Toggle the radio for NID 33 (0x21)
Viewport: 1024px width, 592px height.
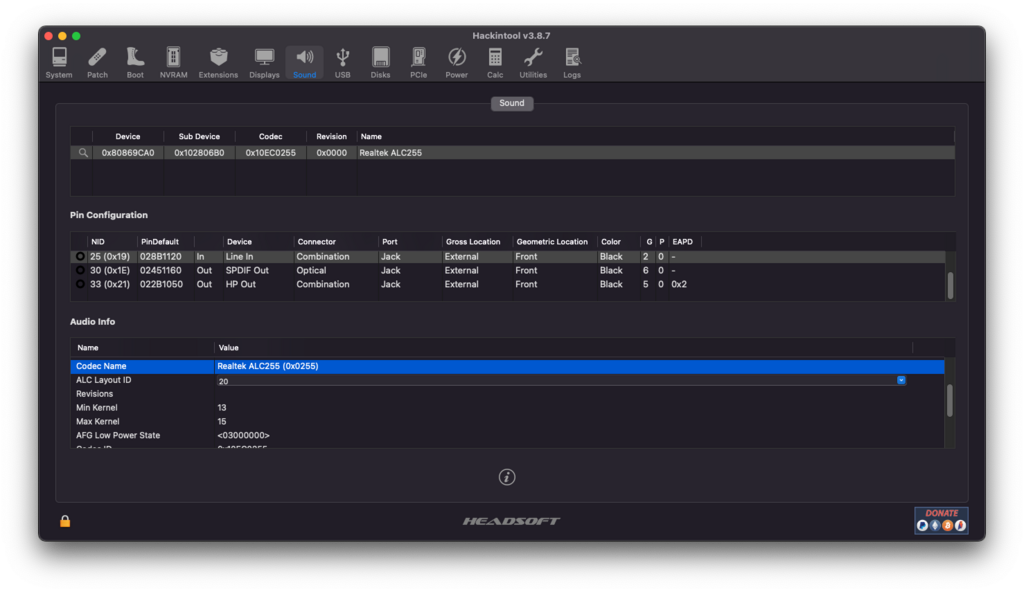(80, 284)
